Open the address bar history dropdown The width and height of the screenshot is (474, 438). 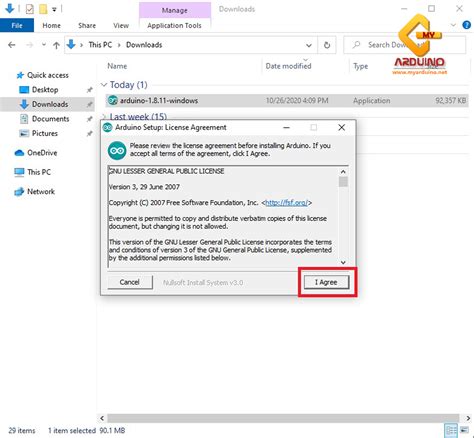point(309,45)
